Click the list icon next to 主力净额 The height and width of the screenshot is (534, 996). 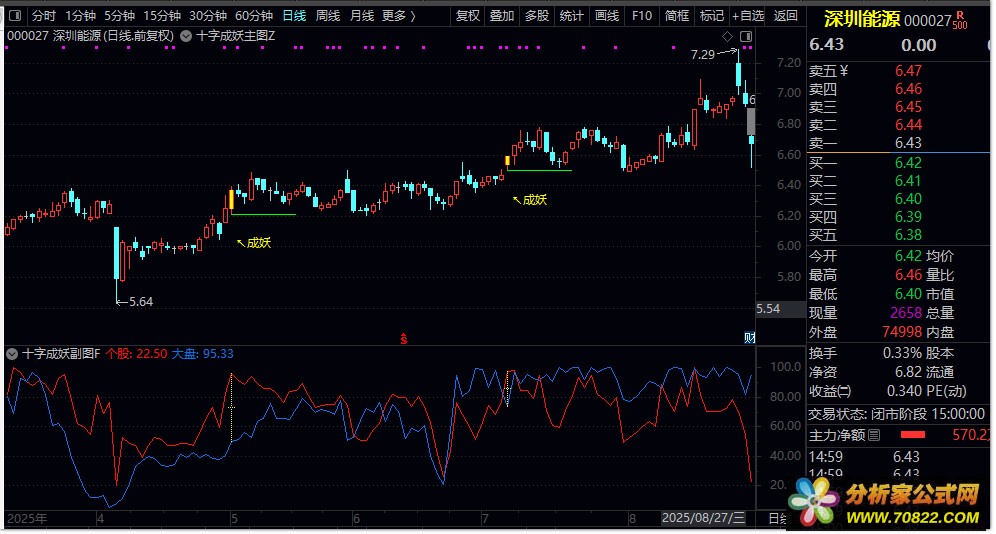[x=874, y=435]
